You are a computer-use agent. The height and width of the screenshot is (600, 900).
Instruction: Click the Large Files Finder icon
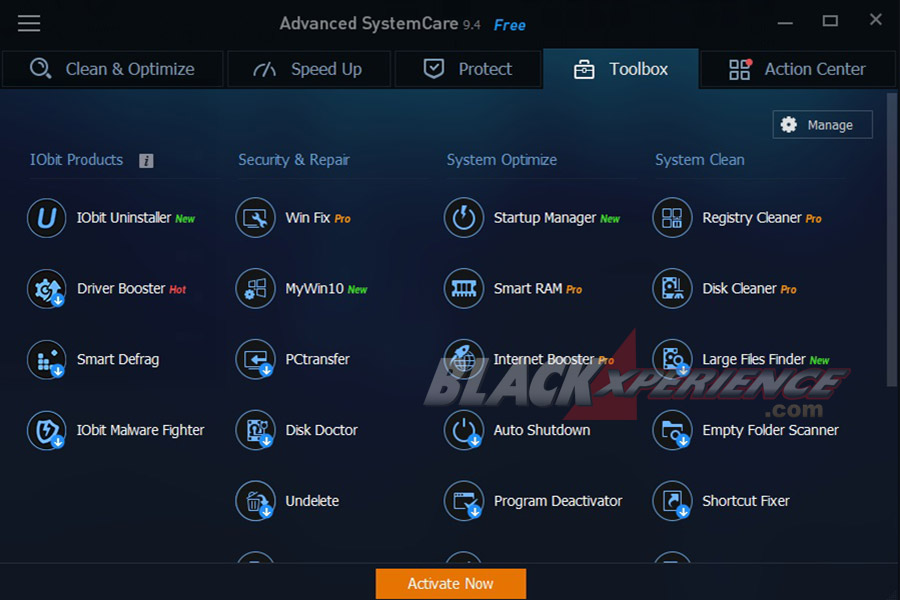click(x=672, y=359)
